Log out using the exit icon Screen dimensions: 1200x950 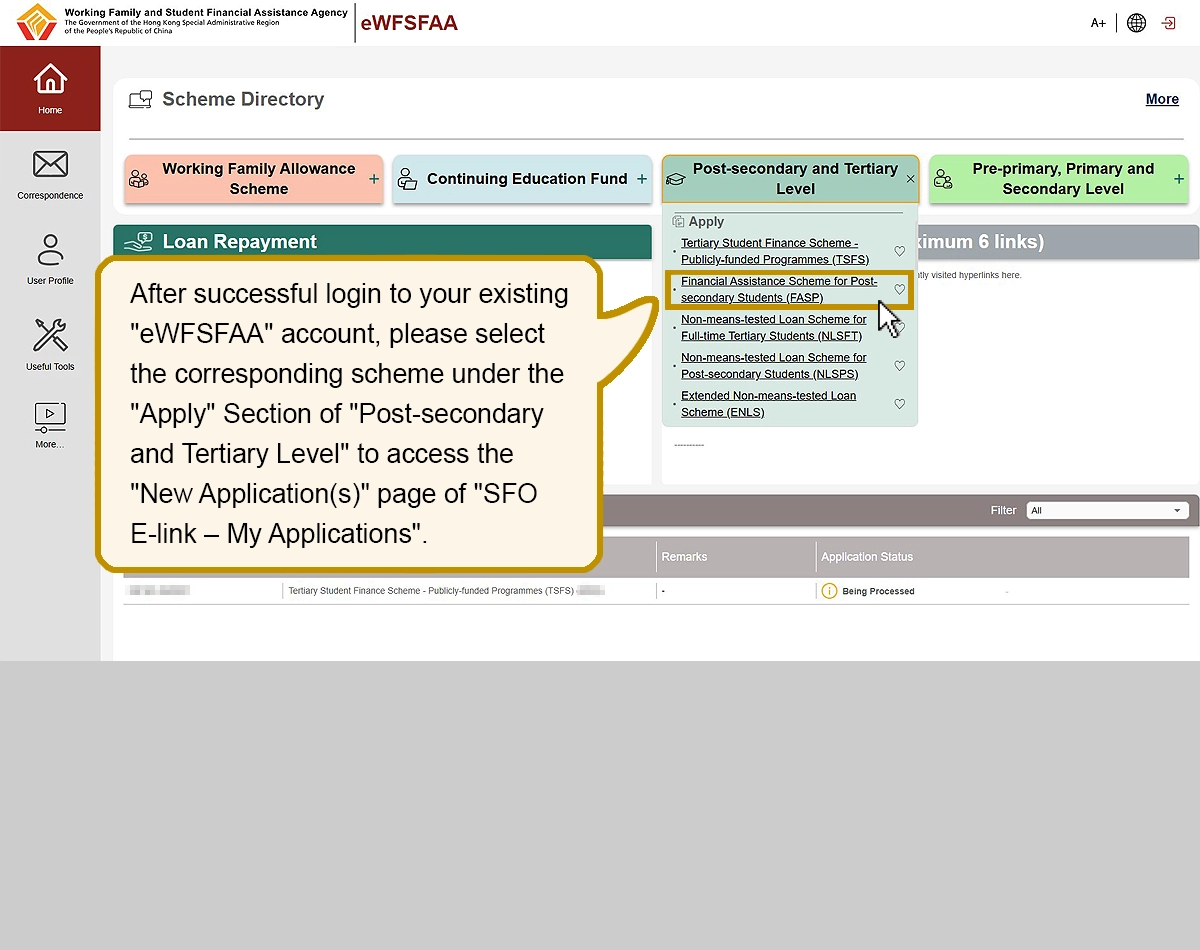coord(1168,23)
